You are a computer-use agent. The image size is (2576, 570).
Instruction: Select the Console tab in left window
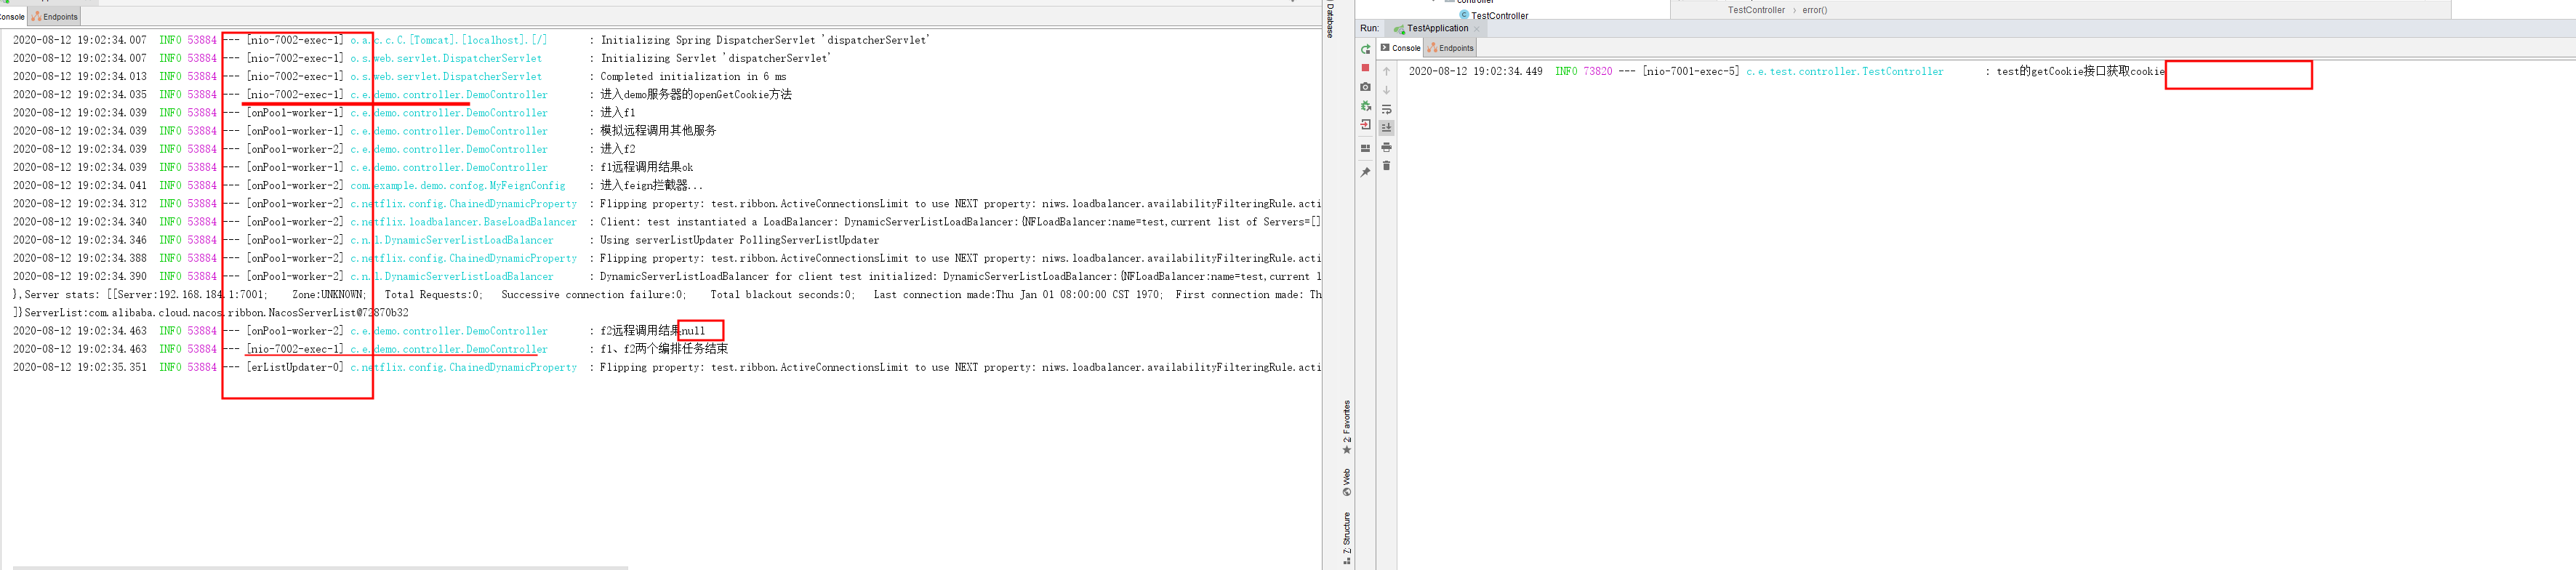(x=12, y=17)
